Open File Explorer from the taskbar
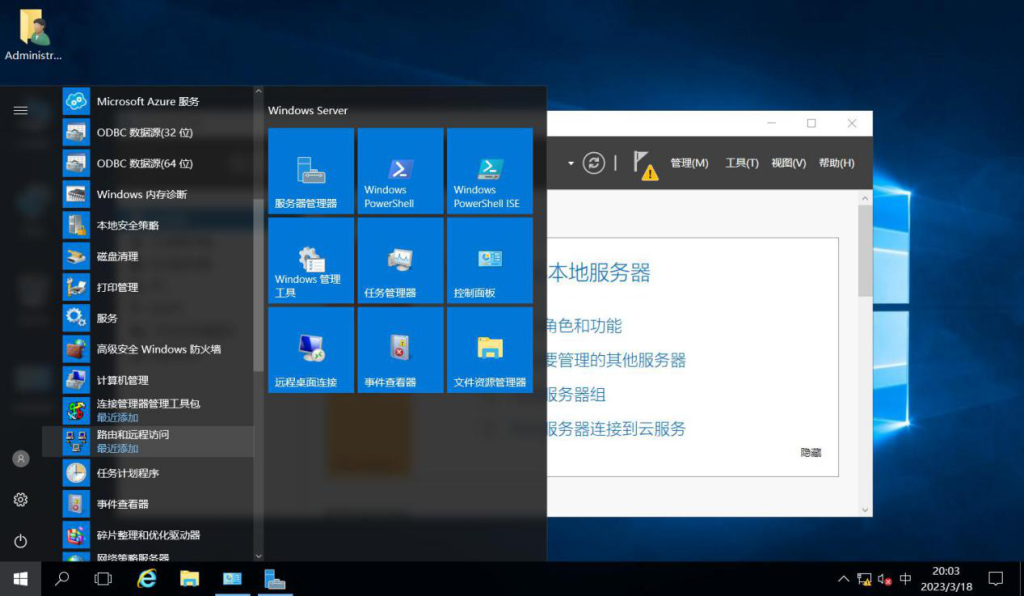This screenshot has width=1024, height=596. (x=189, y=579)
